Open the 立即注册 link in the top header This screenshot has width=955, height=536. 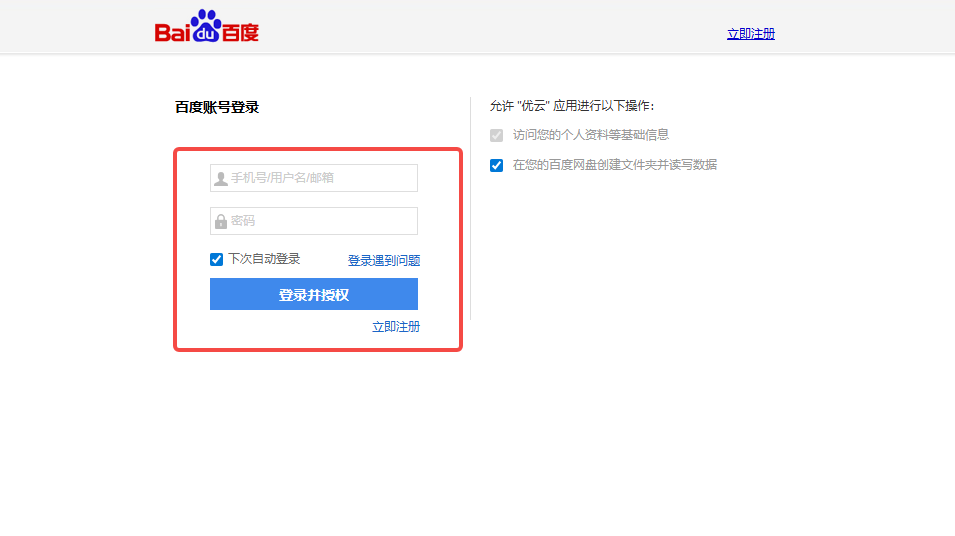(x=750, y=34)
